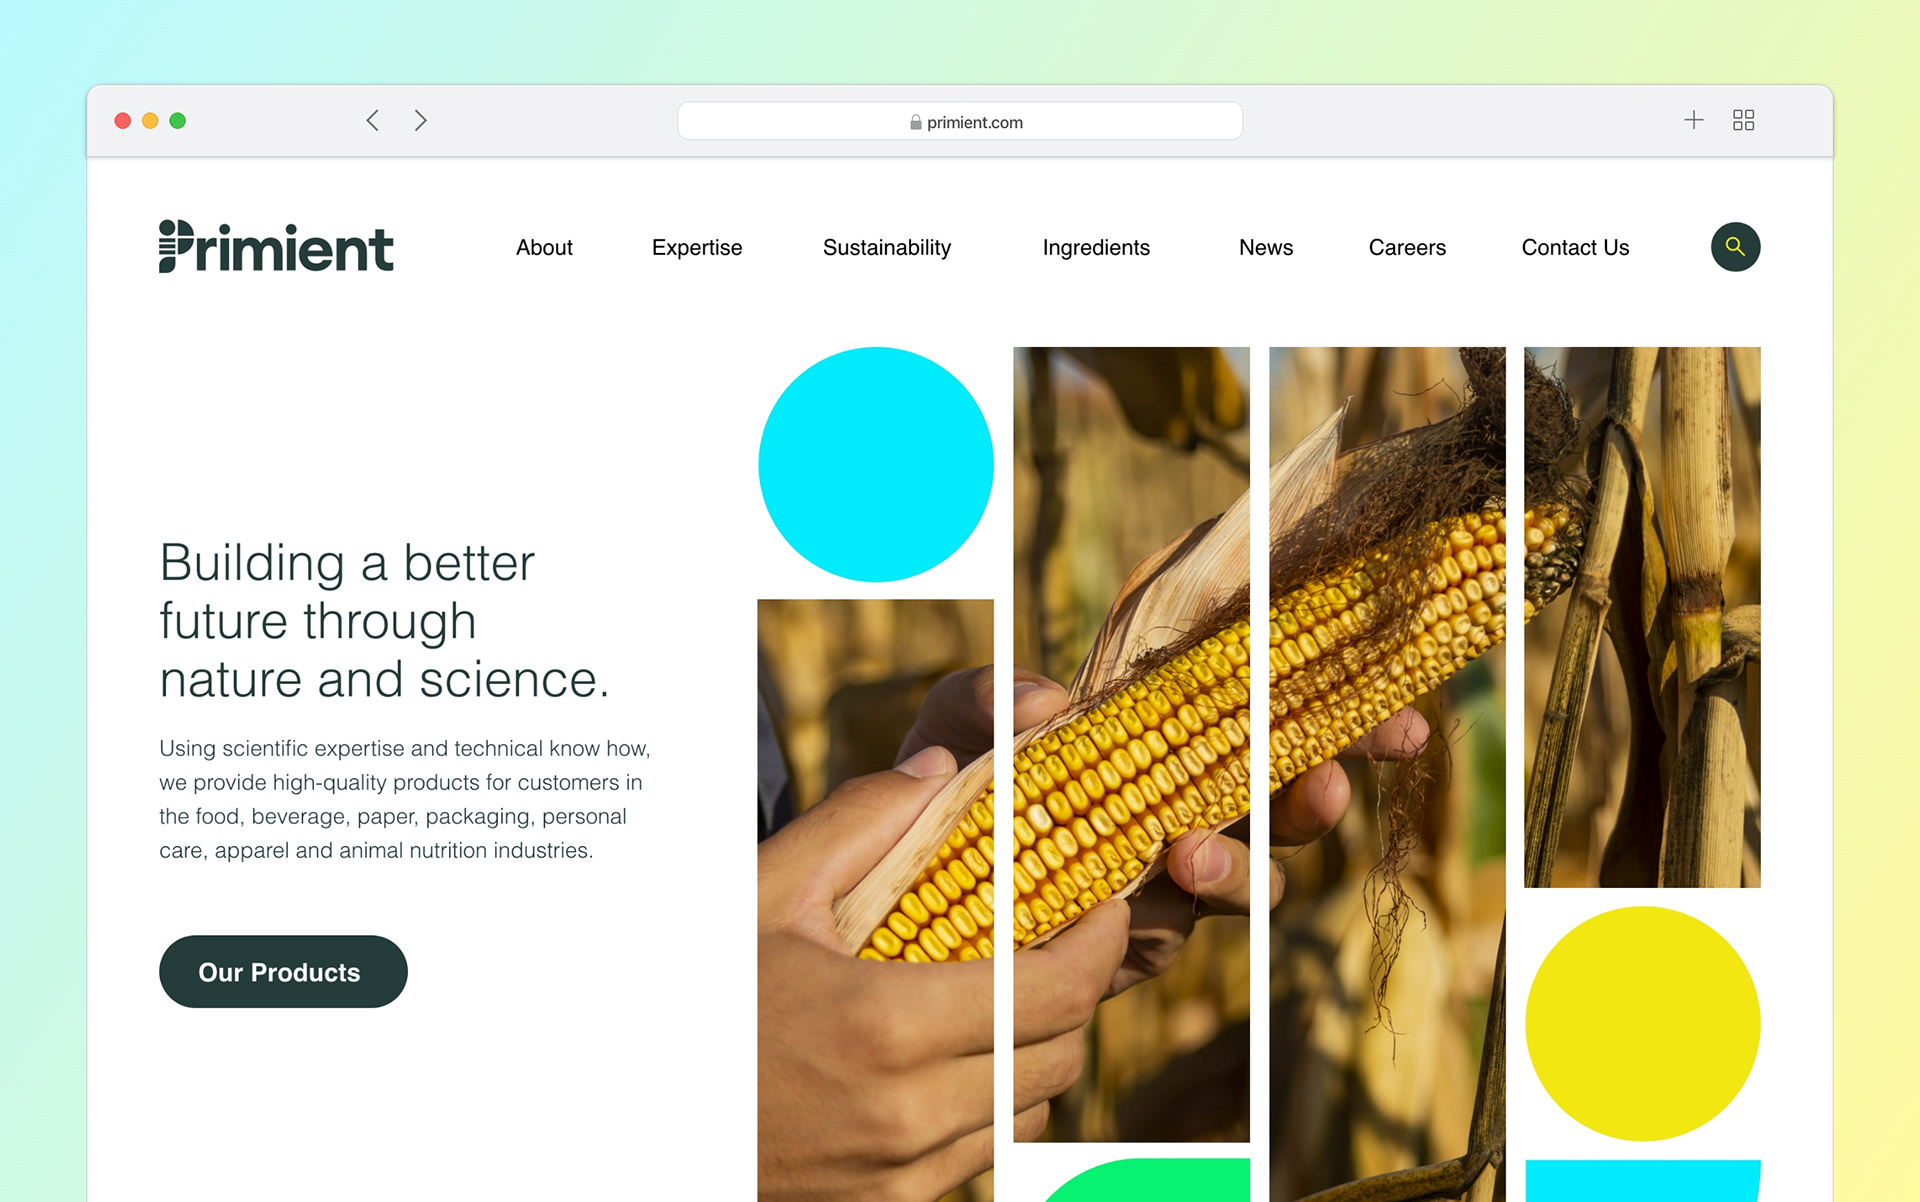Open the Expertise menu item

tap(697, 247)
